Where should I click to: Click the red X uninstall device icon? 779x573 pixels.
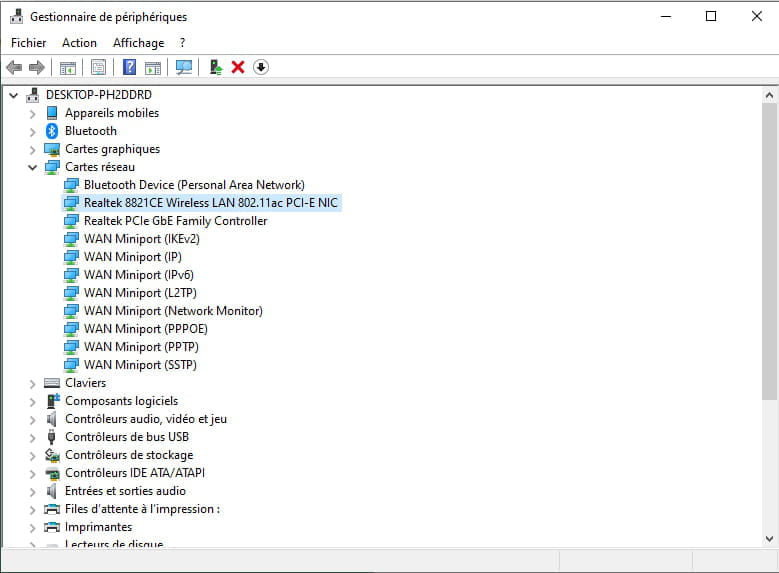pyautogui.click(x=238, y=67)
